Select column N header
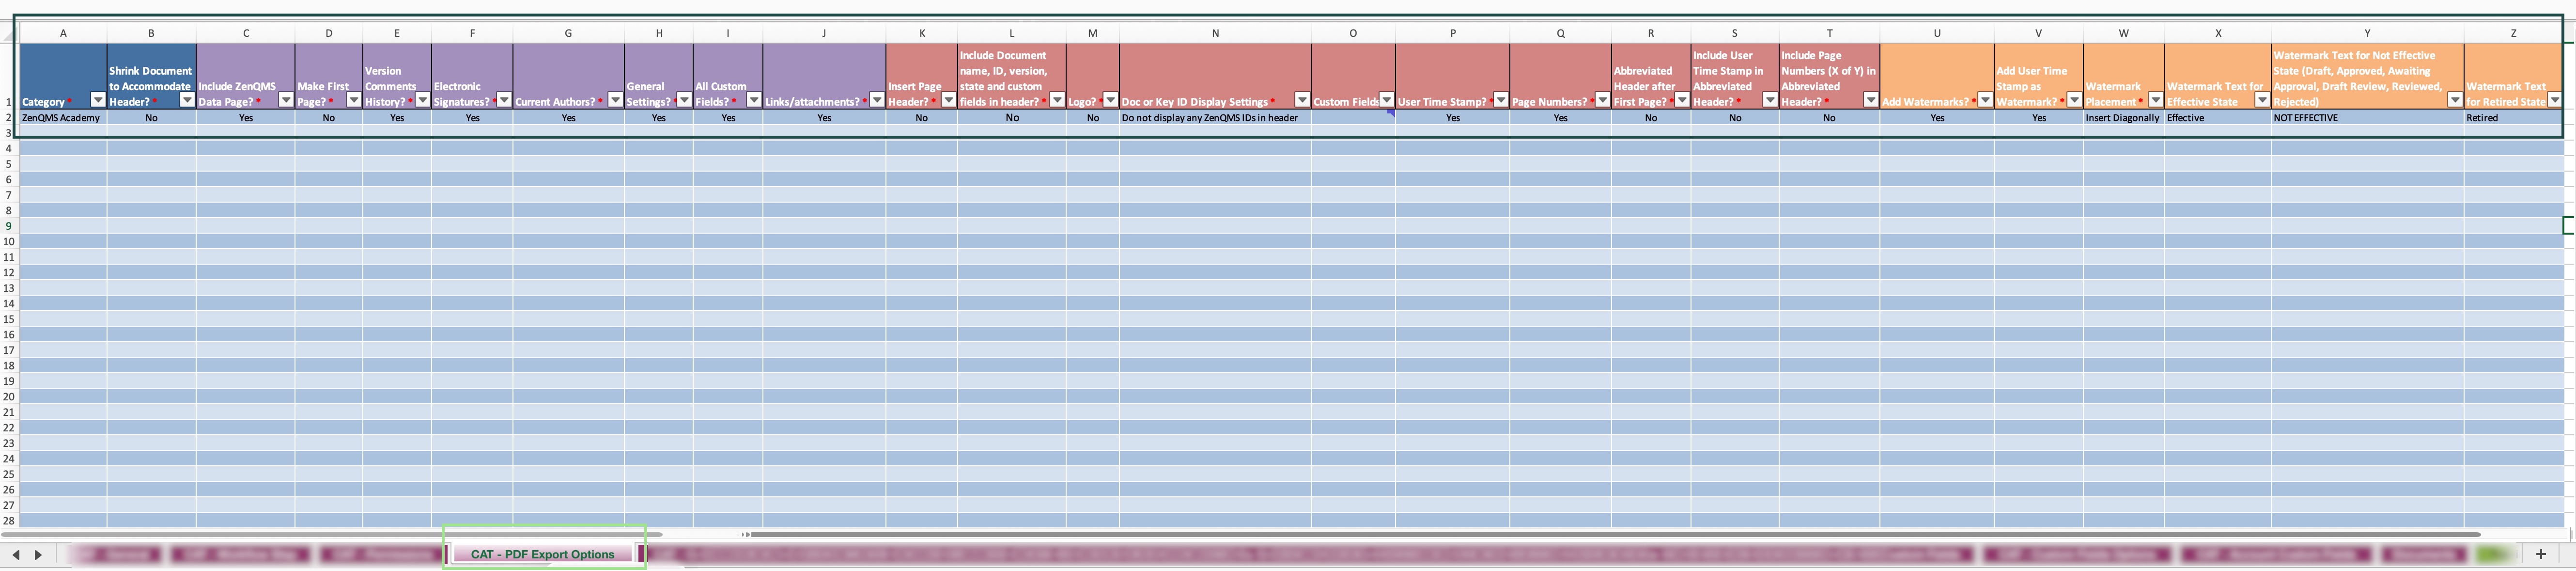Image resolution: width=2576 pixels, height=571 pixels. [x=1215, y=33]
